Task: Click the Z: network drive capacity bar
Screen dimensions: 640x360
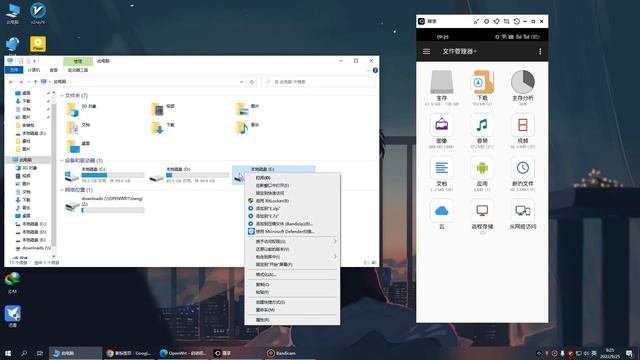Action: click(x=113, y=210)
